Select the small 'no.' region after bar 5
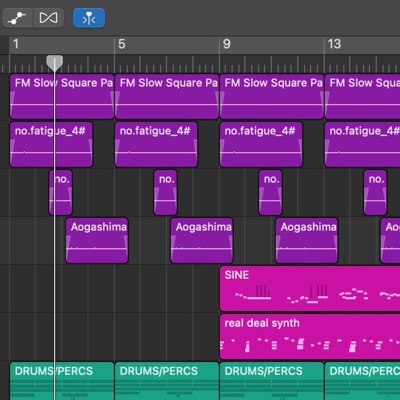The image size is (400, 400). pyautogui.click(x=165, y=193)
